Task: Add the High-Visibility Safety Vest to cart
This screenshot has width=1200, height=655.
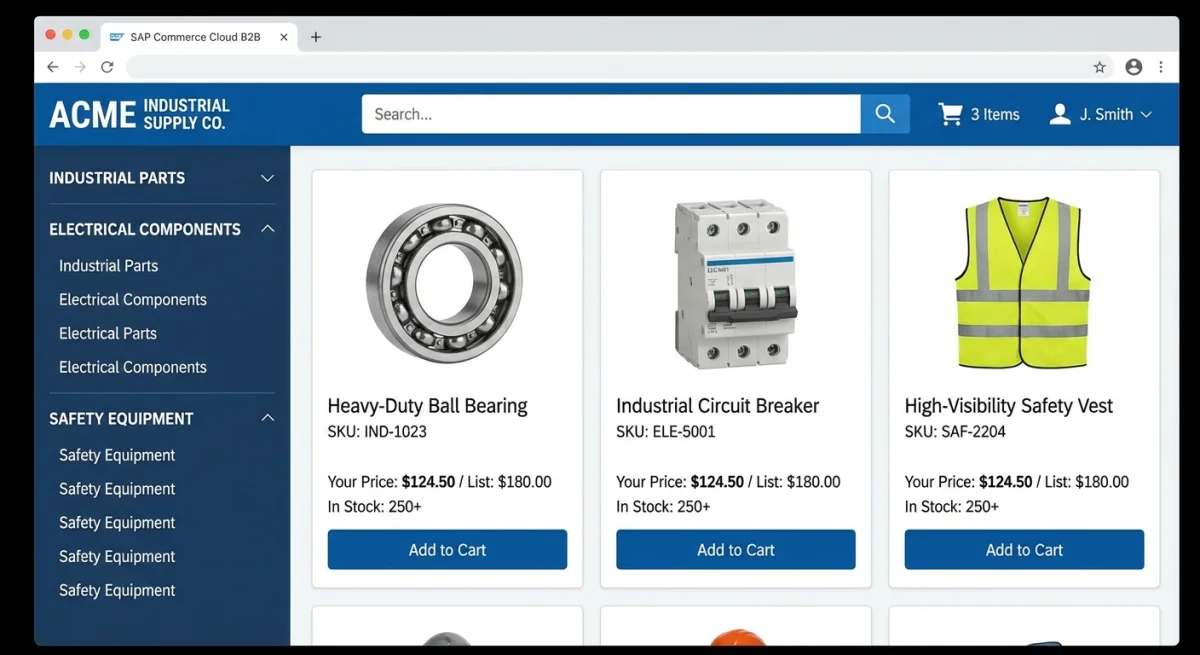Action: (x=1023, y=549)
